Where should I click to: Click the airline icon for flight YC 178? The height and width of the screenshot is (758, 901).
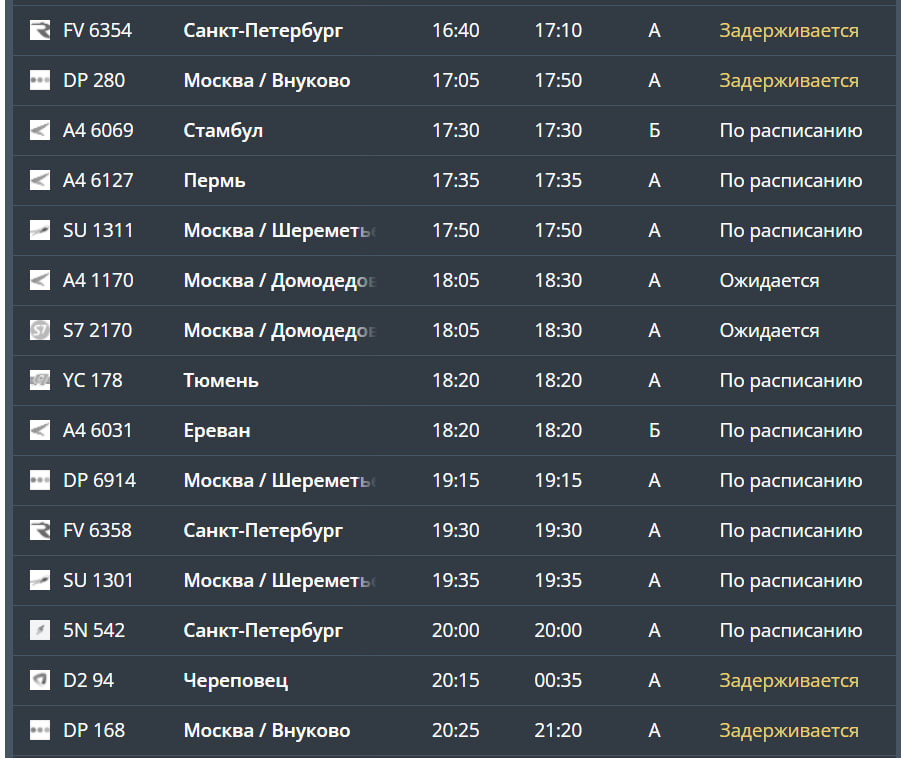(x=40, y=381)
